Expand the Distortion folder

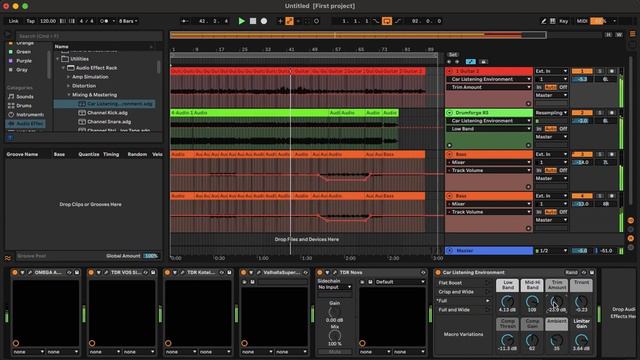[x=68, y=86]
